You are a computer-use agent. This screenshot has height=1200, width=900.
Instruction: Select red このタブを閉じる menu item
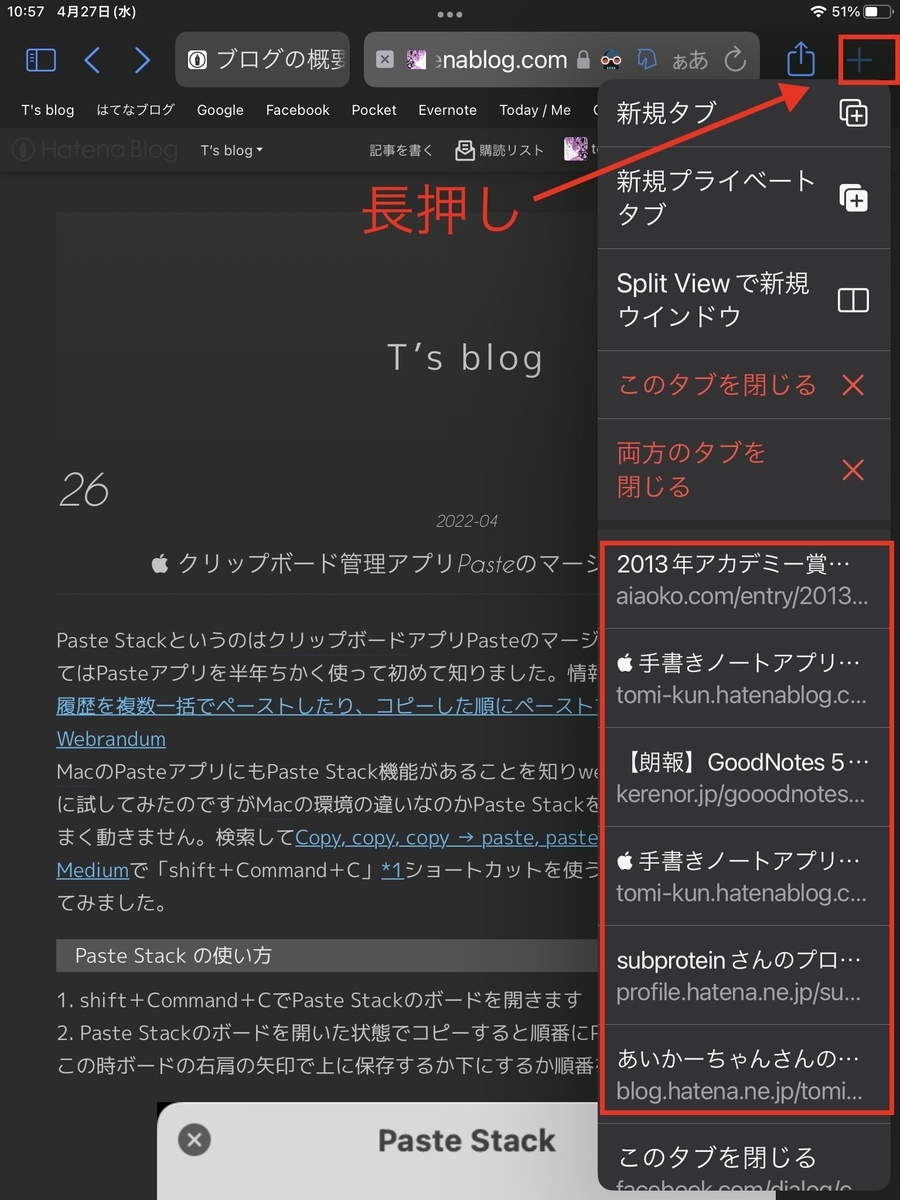[x=744, y=385]
